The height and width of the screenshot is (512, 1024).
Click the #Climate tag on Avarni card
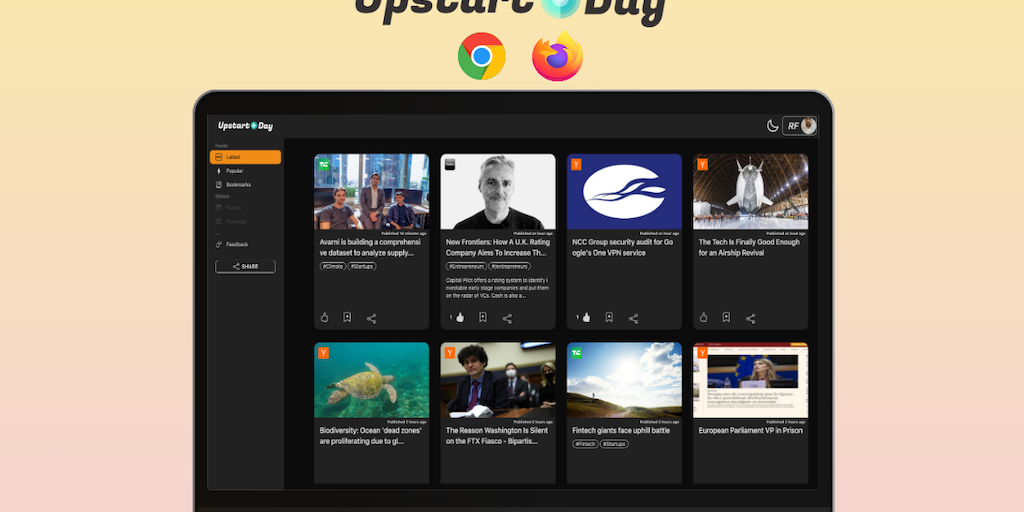coord(332,266)
